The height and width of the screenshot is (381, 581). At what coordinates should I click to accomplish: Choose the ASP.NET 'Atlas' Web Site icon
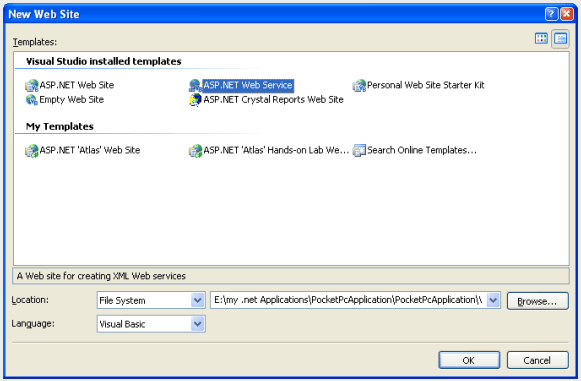[31, 150]
